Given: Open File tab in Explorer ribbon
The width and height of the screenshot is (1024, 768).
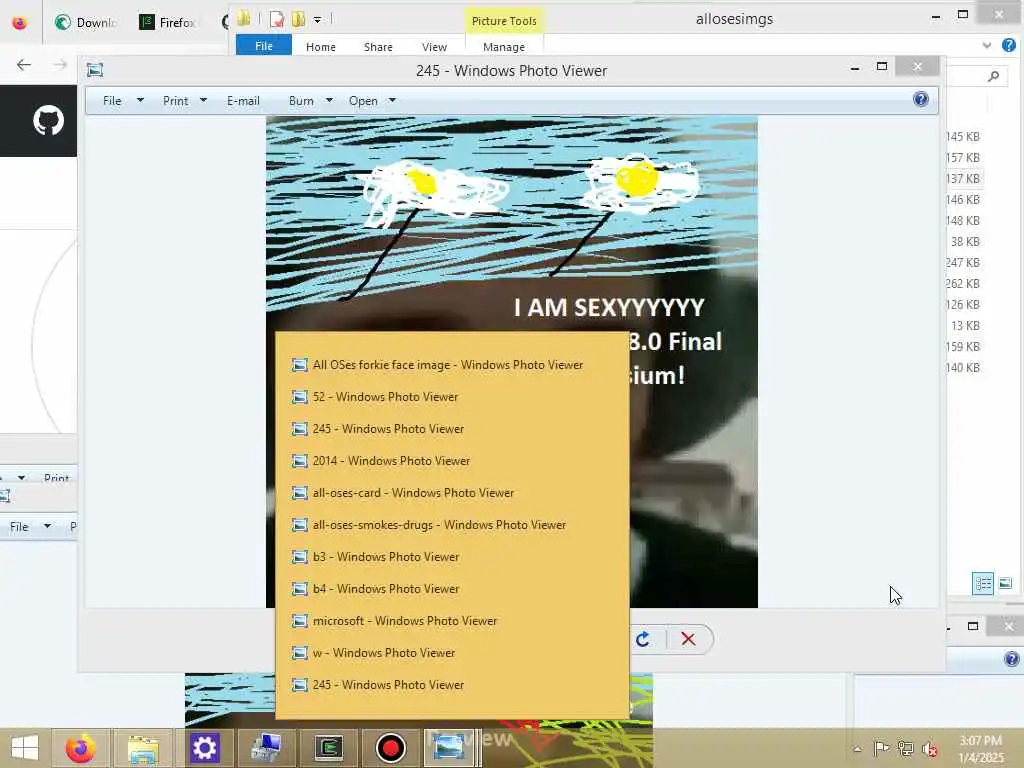Looking at the screenshot, I should (x=264, y=46).
